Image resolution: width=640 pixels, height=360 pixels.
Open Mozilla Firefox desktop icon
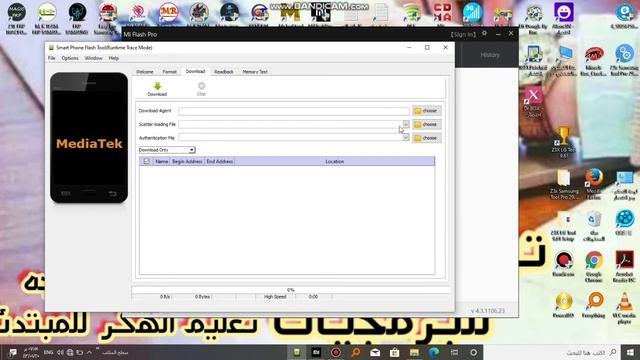(x=593, y=184)
